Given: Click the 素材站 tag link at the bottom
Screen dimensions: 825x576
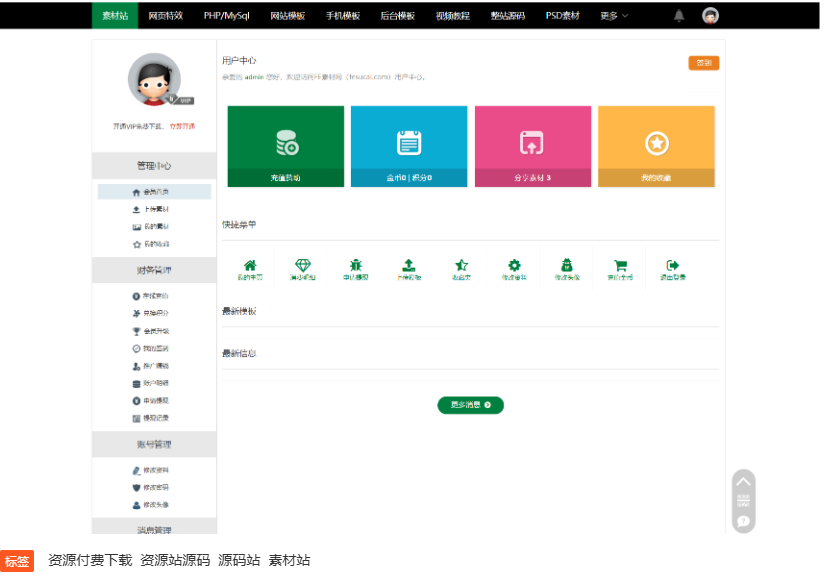Looking at the screenshot, I should pos(294,560).
